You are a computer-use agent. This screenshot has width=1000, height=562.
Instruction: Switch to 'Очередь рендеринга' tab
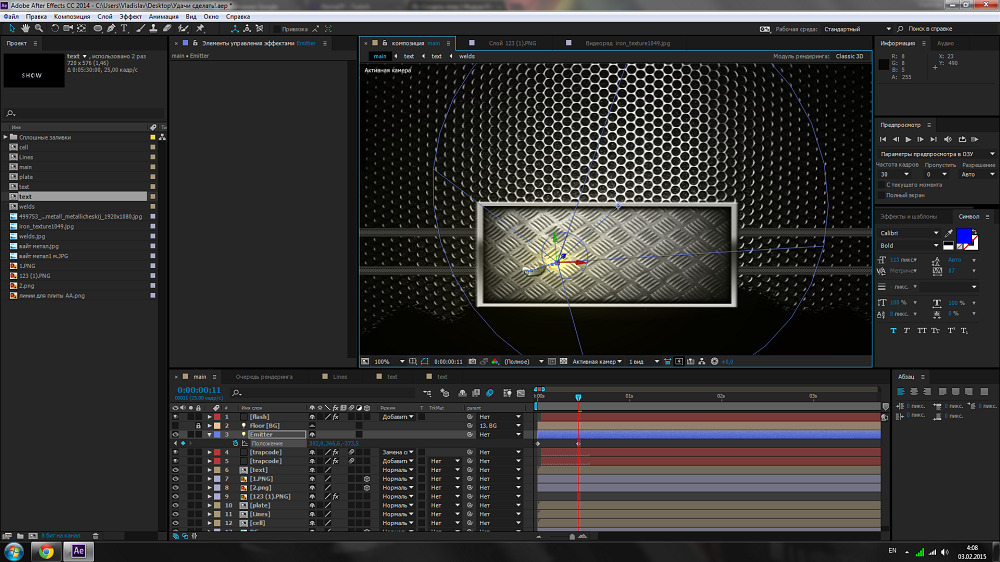tap(264, 377)
